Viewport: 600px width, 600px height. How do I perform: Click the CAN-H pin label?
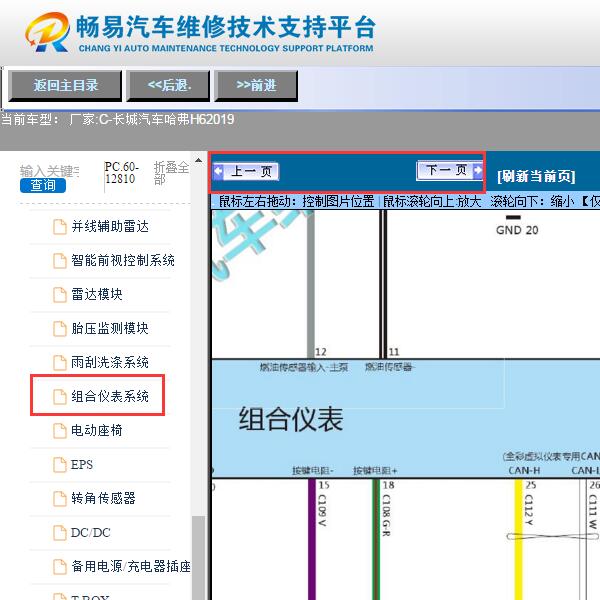pos(524,470)
